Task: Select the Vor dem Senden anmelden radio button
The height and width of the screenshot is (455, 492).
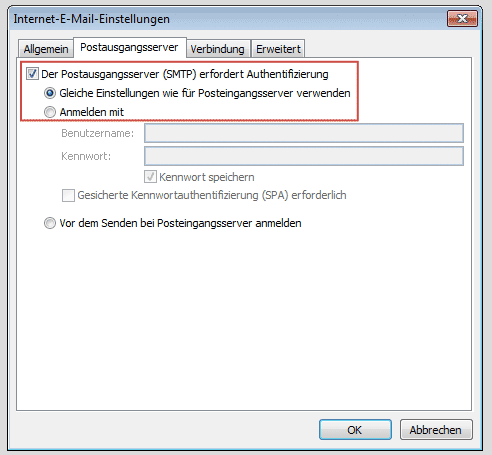Action: coord(50,223)
